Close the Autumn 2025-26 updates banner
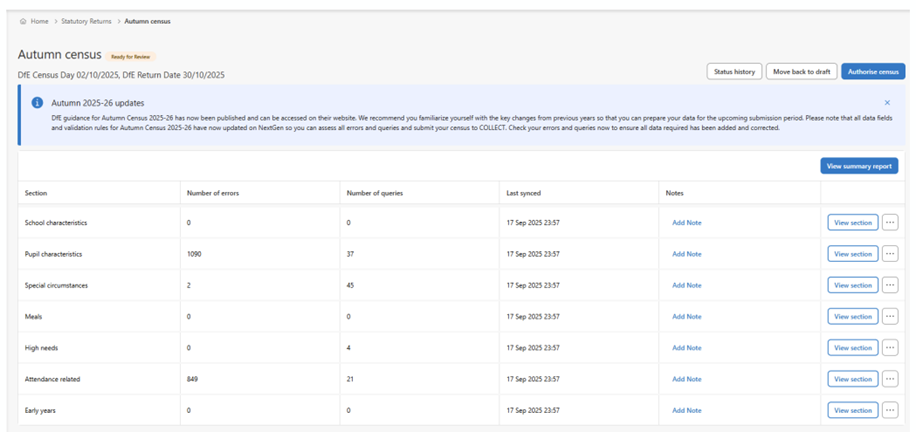 point(887,102)
